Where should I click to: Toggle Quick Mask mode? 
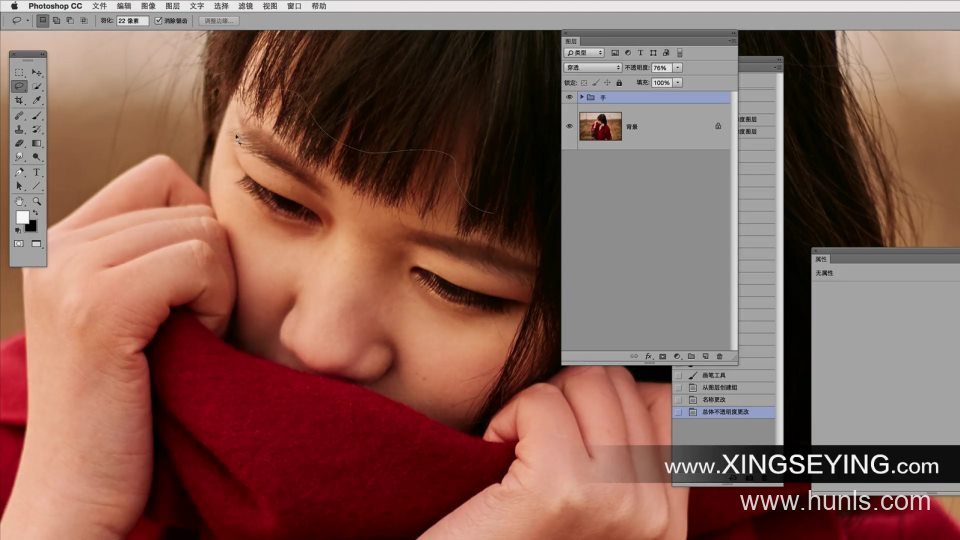19,244
